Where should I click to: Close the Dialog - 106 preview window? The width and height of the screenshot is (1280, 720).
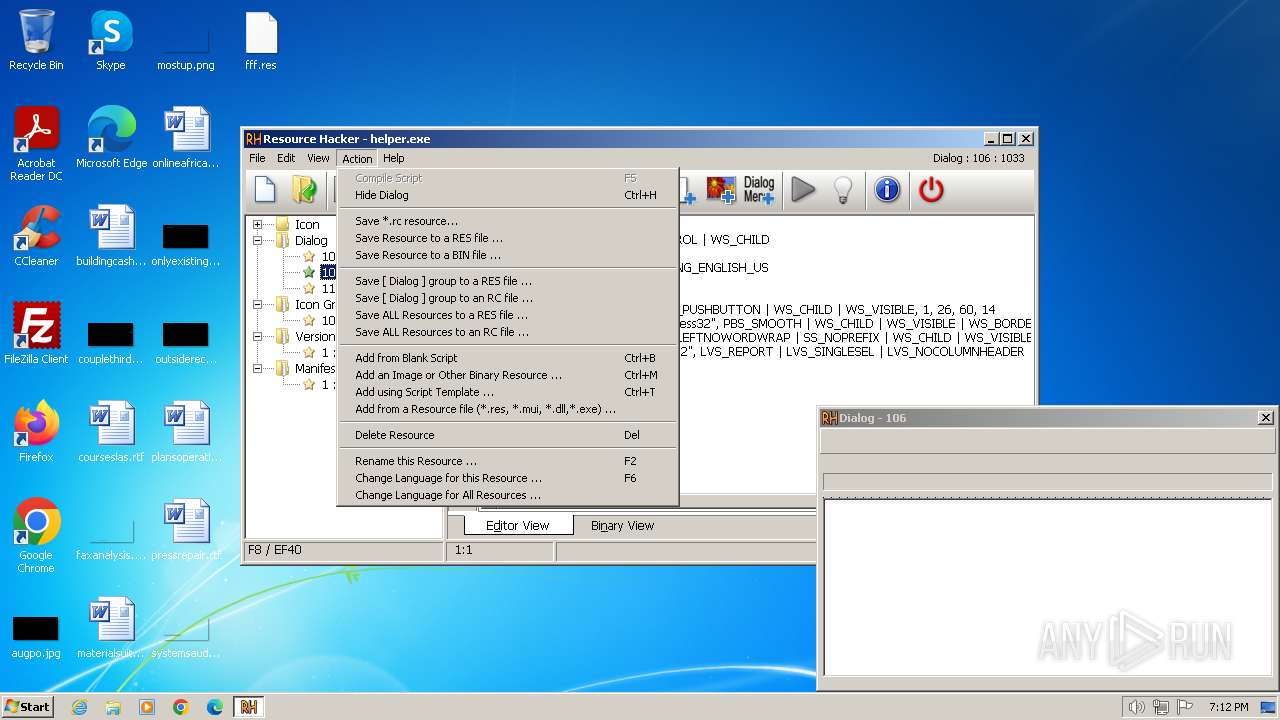coord(1265,418)
